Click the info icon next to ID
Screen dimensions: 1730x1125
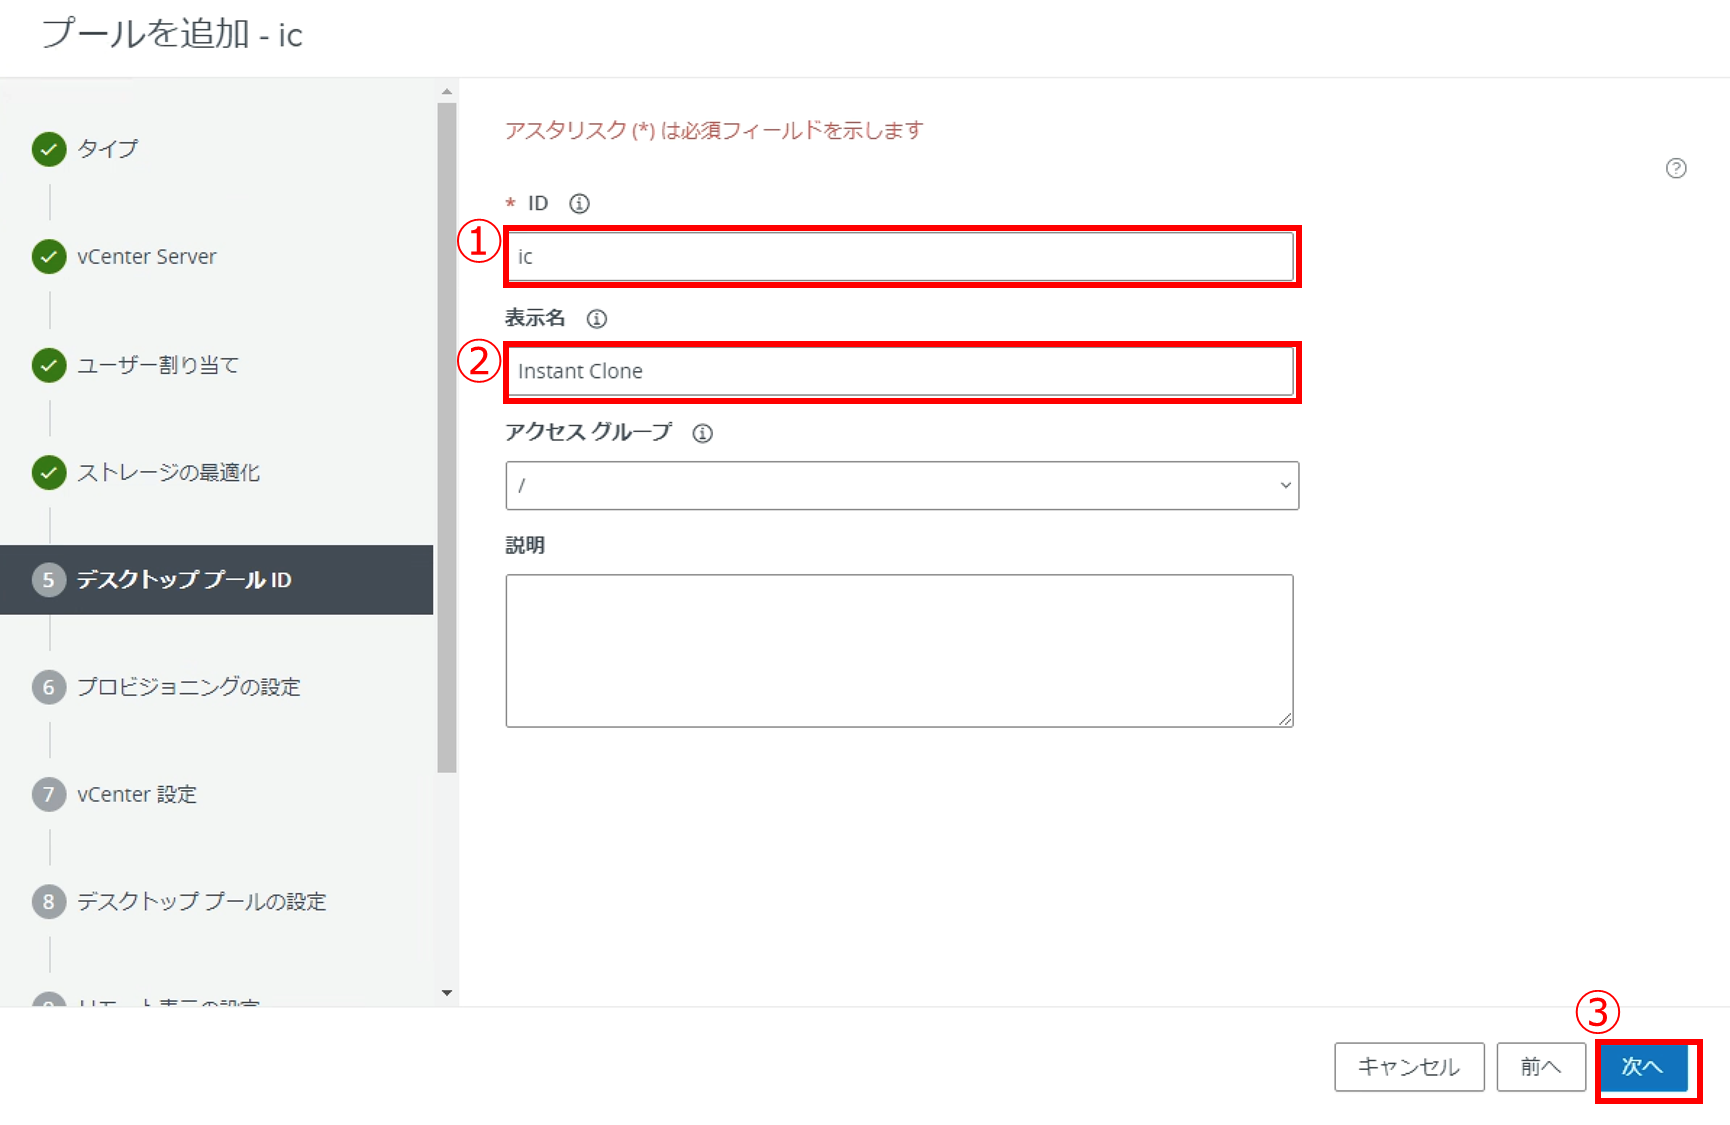579,204
